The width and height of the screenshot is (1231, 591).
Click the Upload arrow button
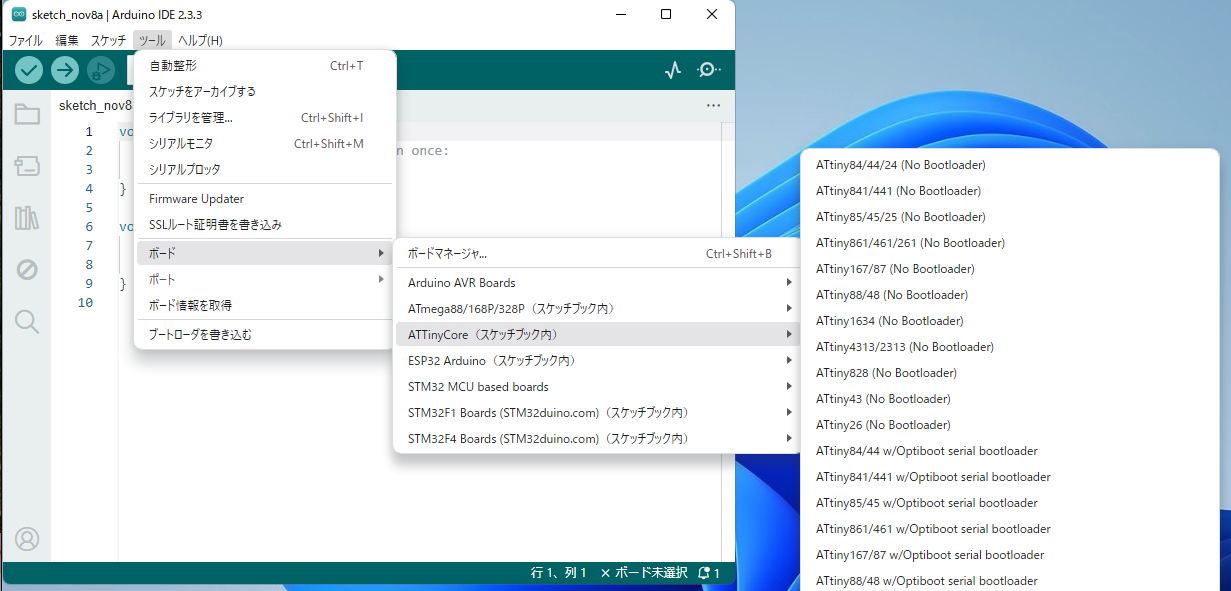pyautogui.click(x=65, y=70)
